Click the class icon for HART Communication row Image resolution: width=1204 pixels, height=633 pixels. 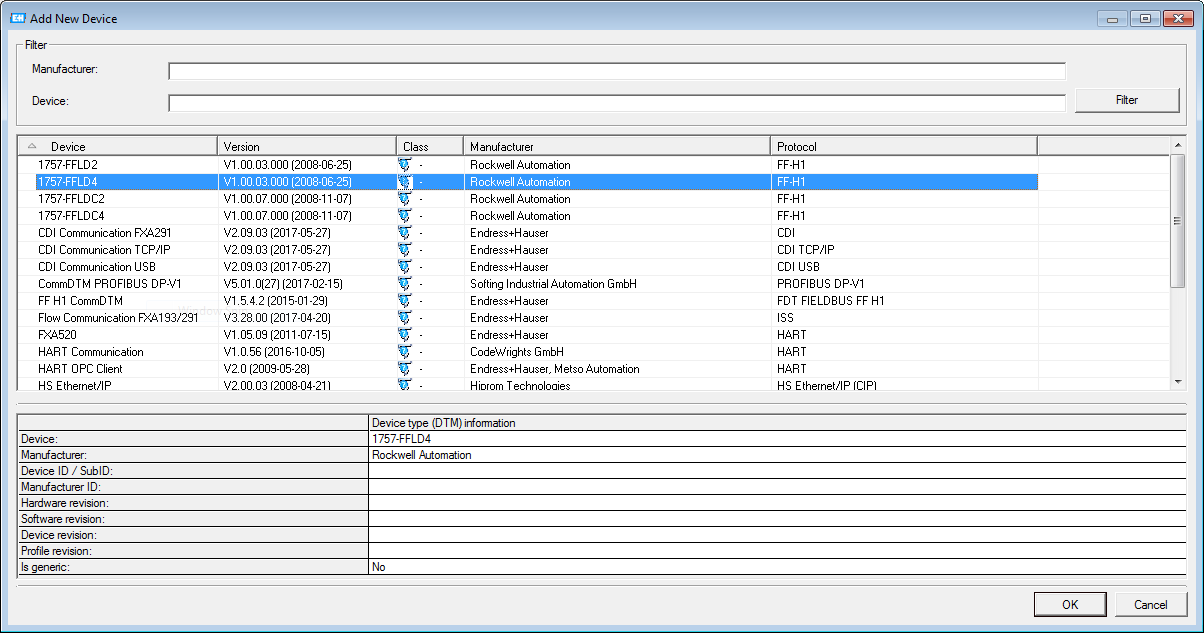(x=405, y=352)
